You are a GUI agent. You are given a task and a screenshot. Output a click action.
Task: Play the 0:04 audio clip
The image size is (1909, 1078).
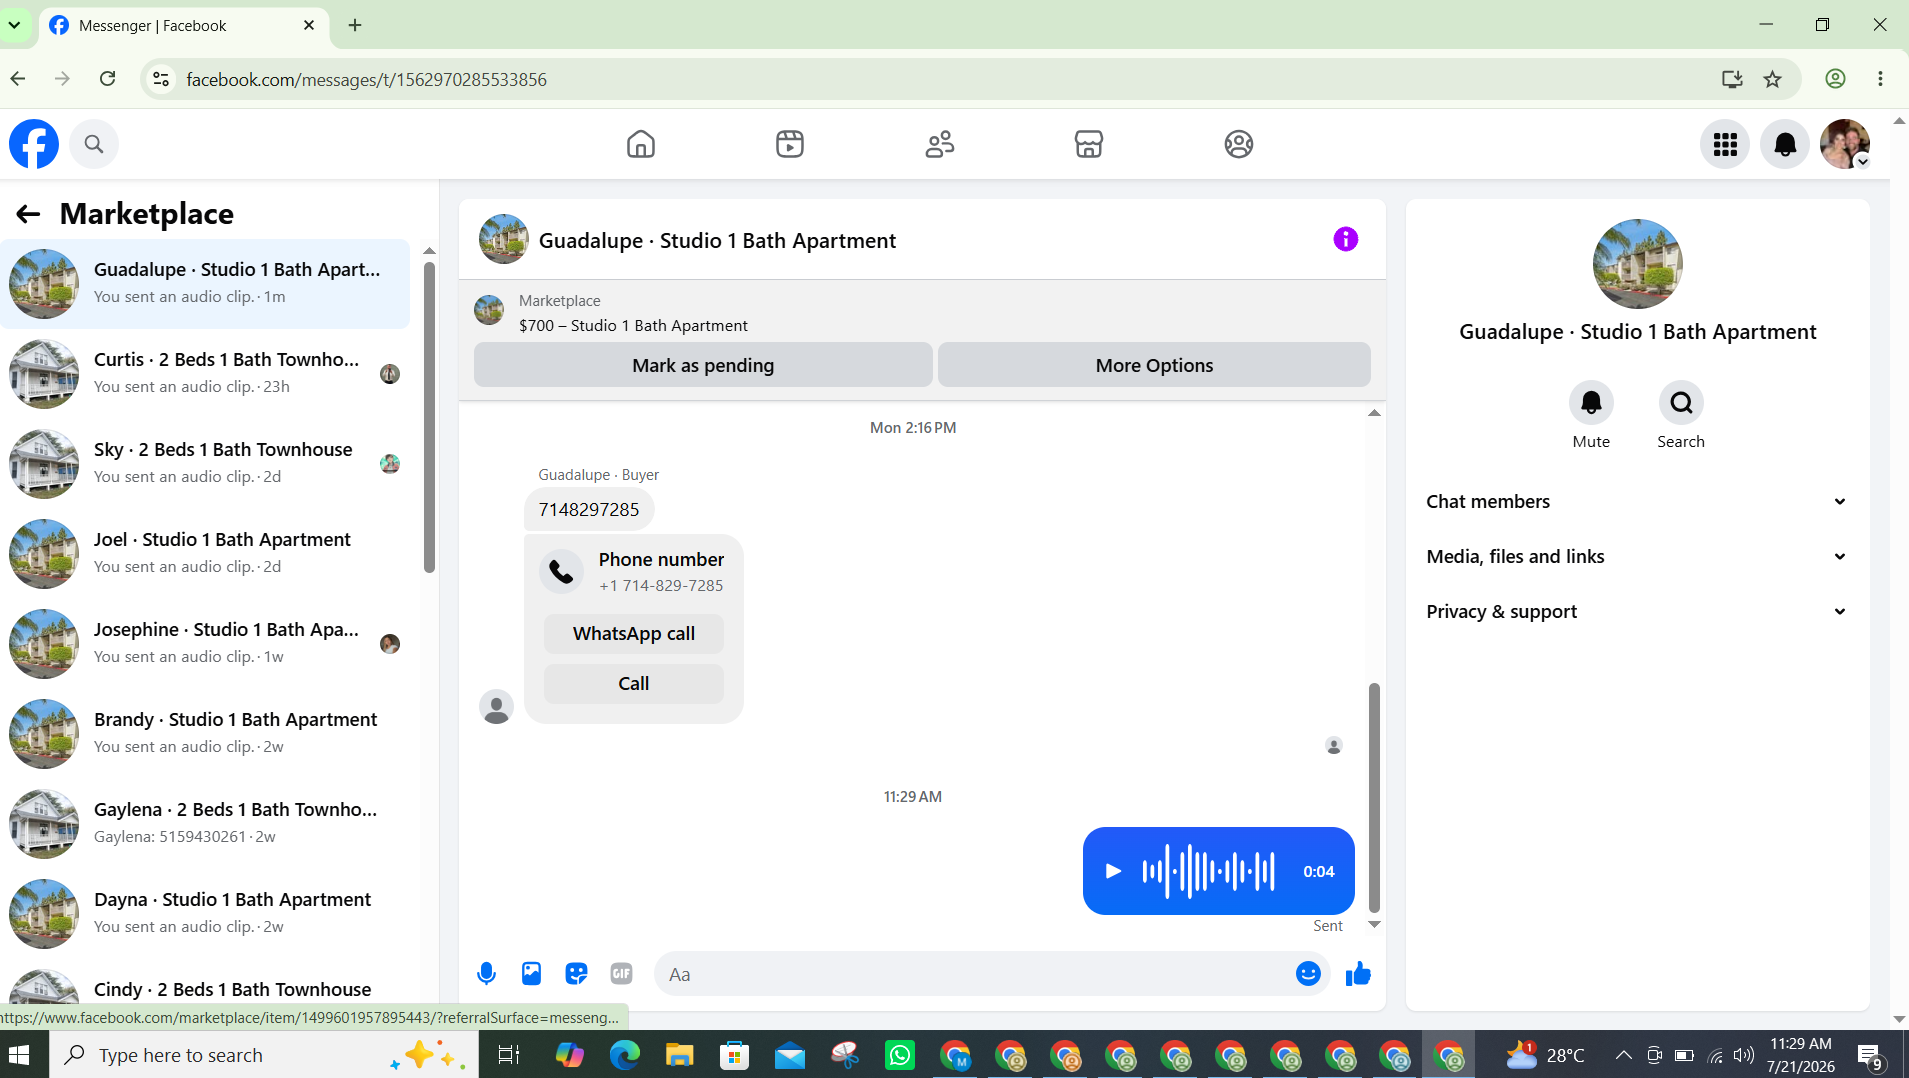pos(1113,871)
